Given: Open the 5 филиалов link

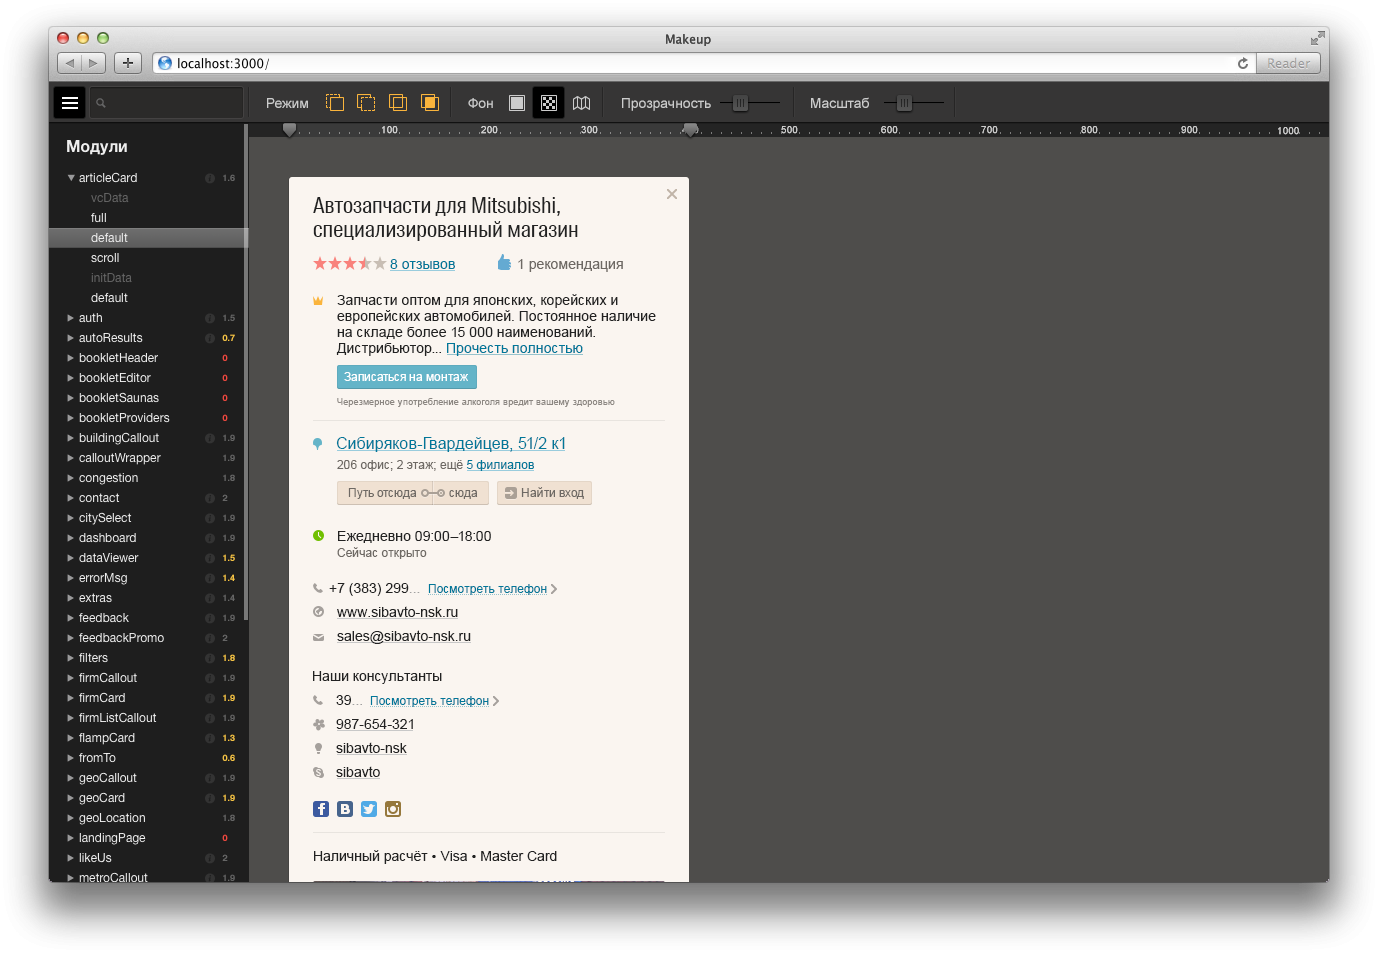Looking at the screenshot, I should coord(500,465).
